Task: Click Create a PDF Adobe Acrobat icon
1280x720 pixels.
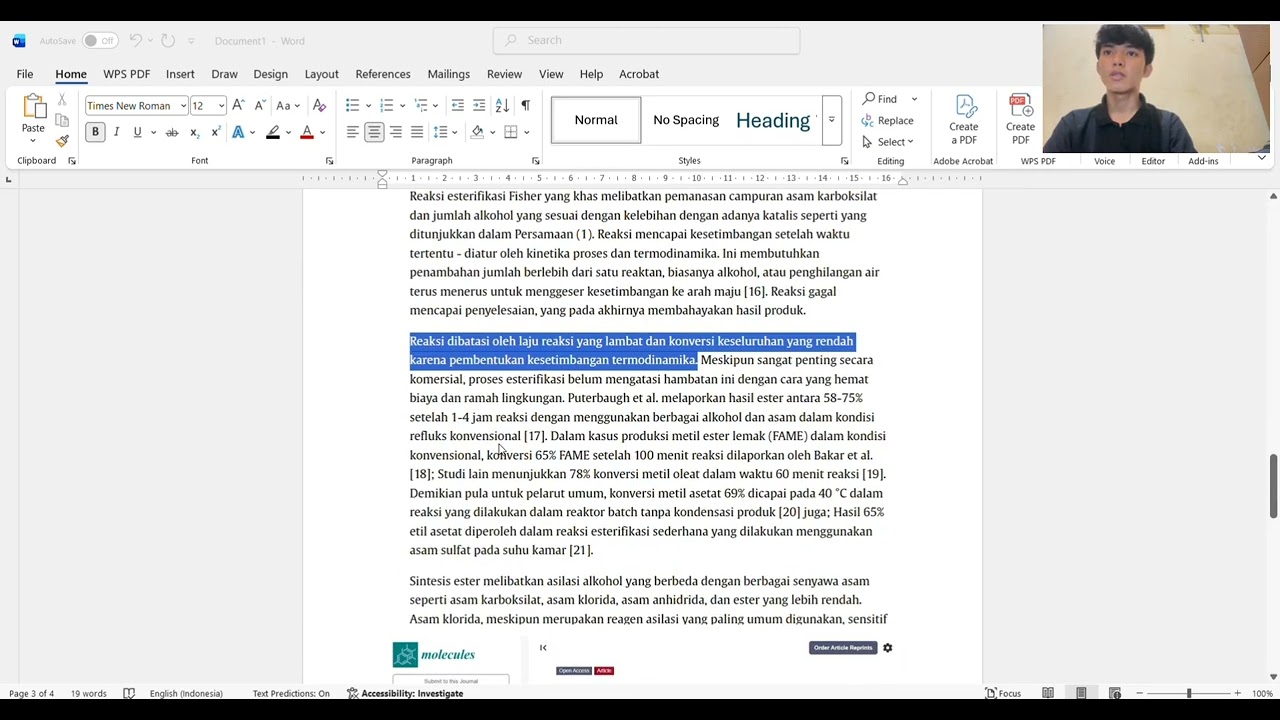Action: [964, 119]
